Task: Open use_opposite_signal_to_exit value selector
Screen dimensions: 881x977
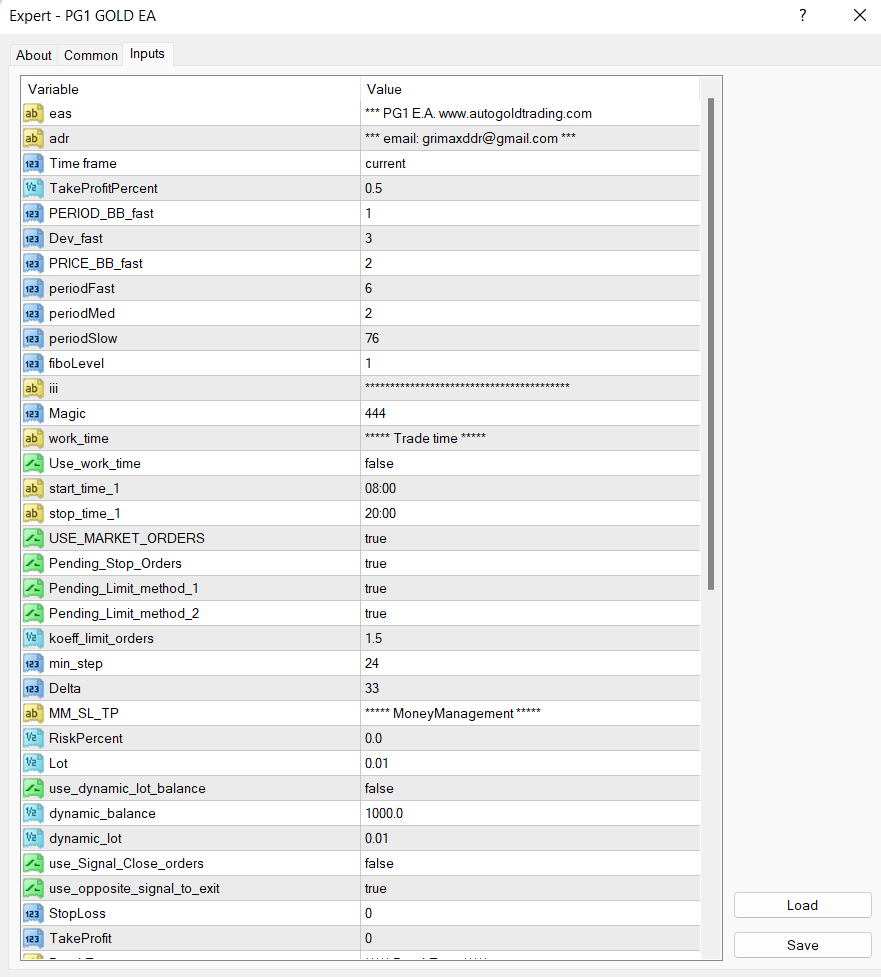Action: click(530, 888)
